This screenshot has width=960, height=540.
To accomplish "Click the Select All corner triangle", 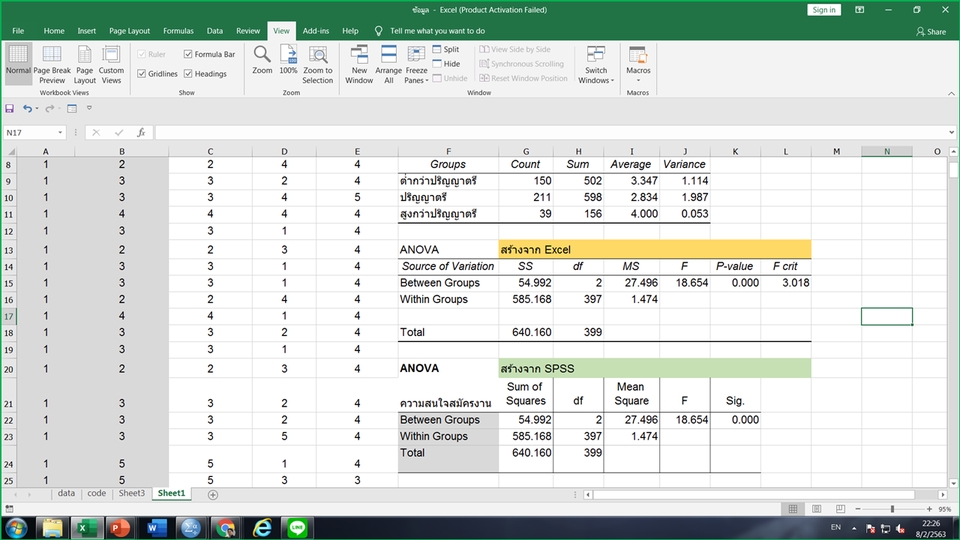I will [9, 151].
